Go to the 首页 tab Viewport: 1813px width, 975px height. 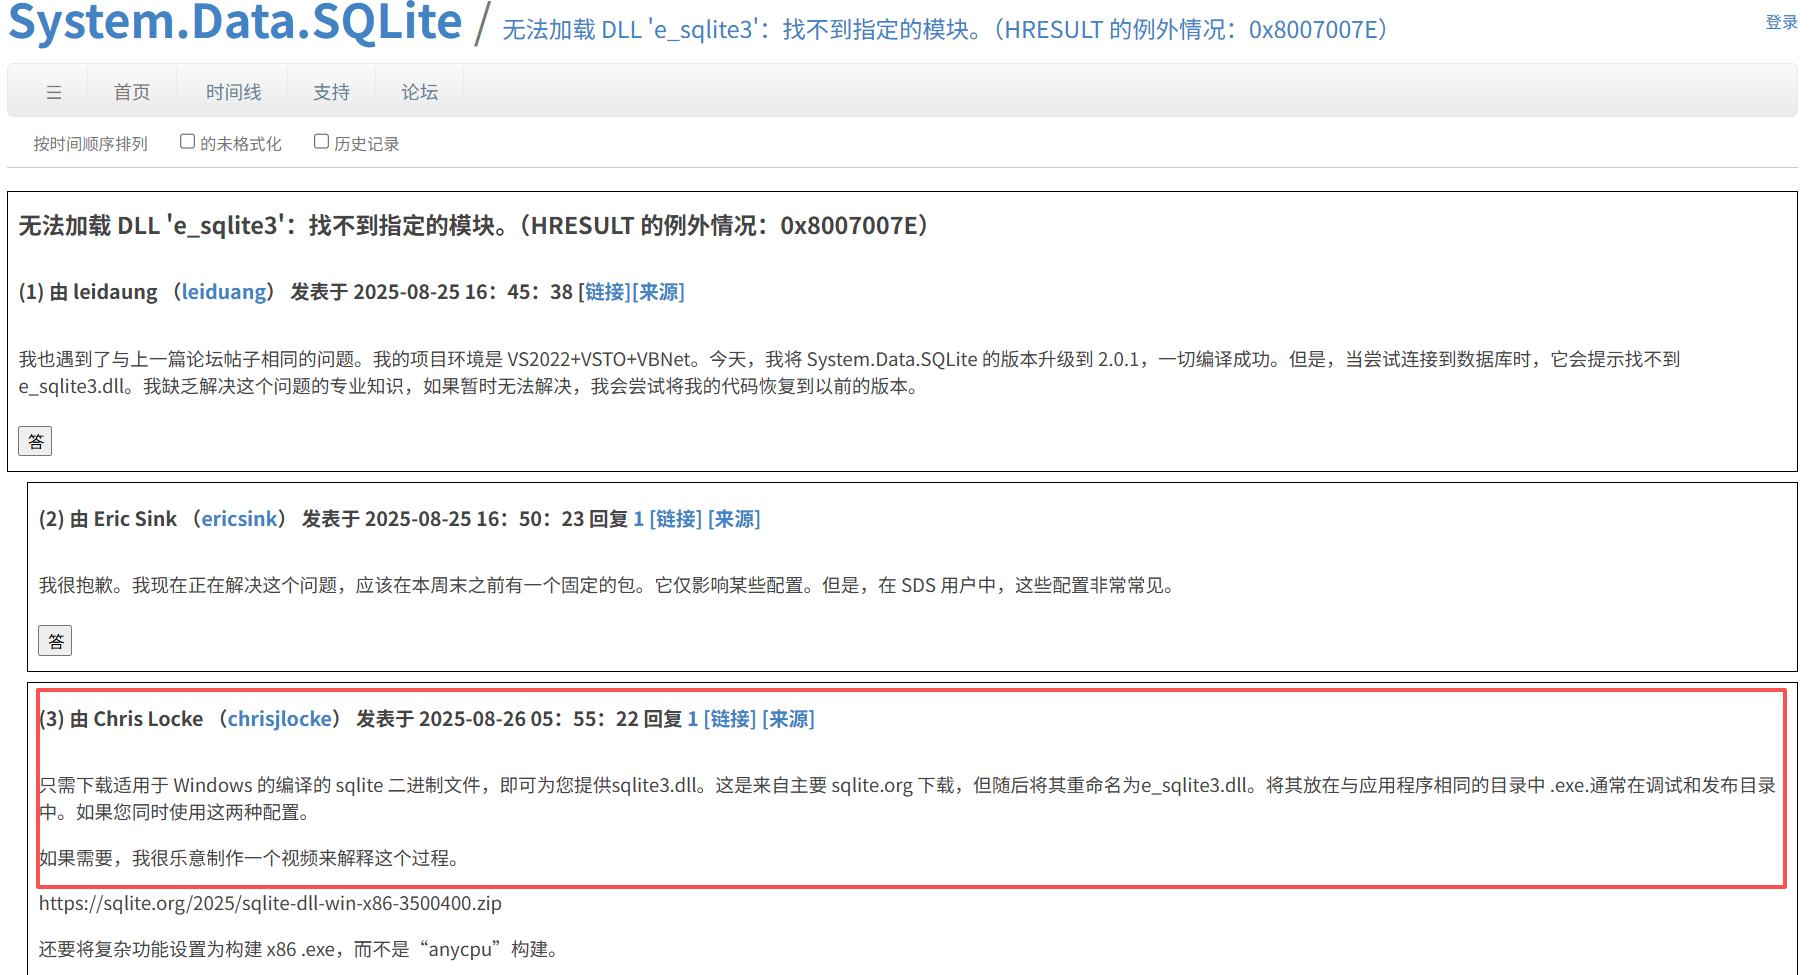(132, 91)
